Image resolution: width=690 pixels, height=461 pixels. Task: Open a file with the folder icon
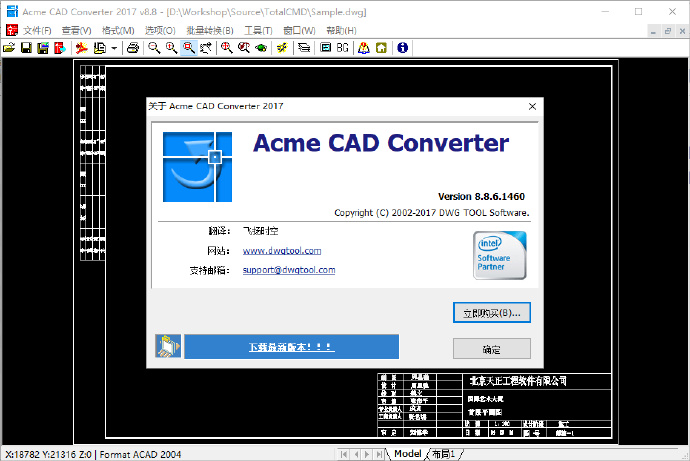pyautogui.click(x=9, y=48)
